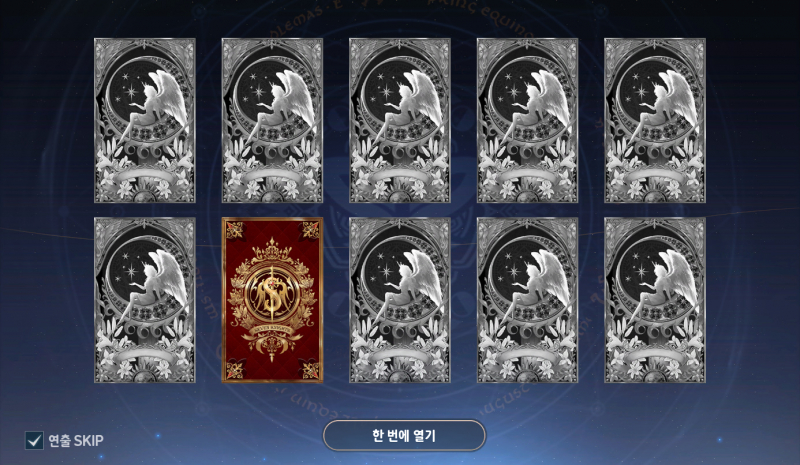
Task: Open the fourth silver card in bottom row
Action: click(x=528, y=300)
